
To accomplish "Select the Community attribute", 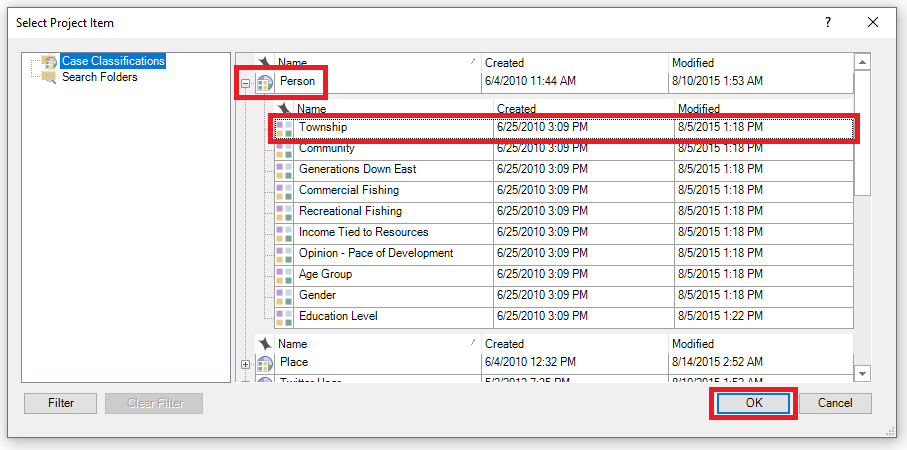I will tap(326, 148).
